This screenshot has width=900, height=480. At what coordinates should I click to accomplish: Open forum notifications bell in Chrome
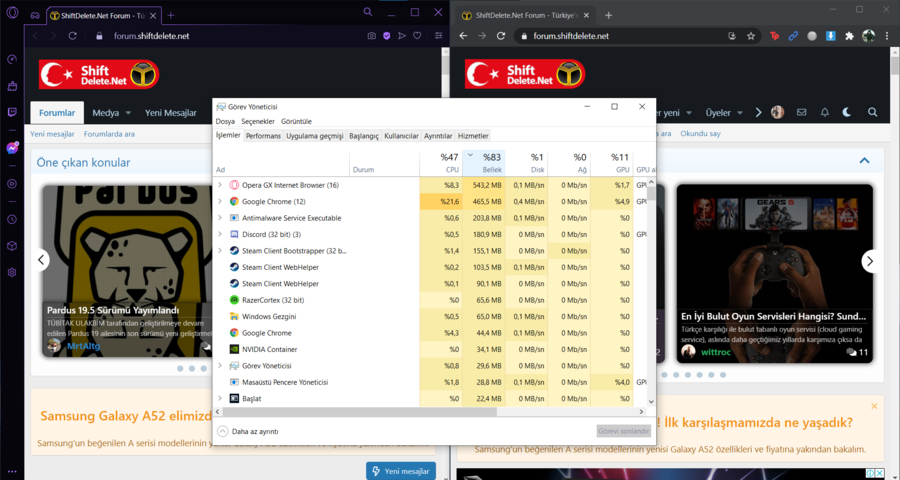tap(825, 113)
